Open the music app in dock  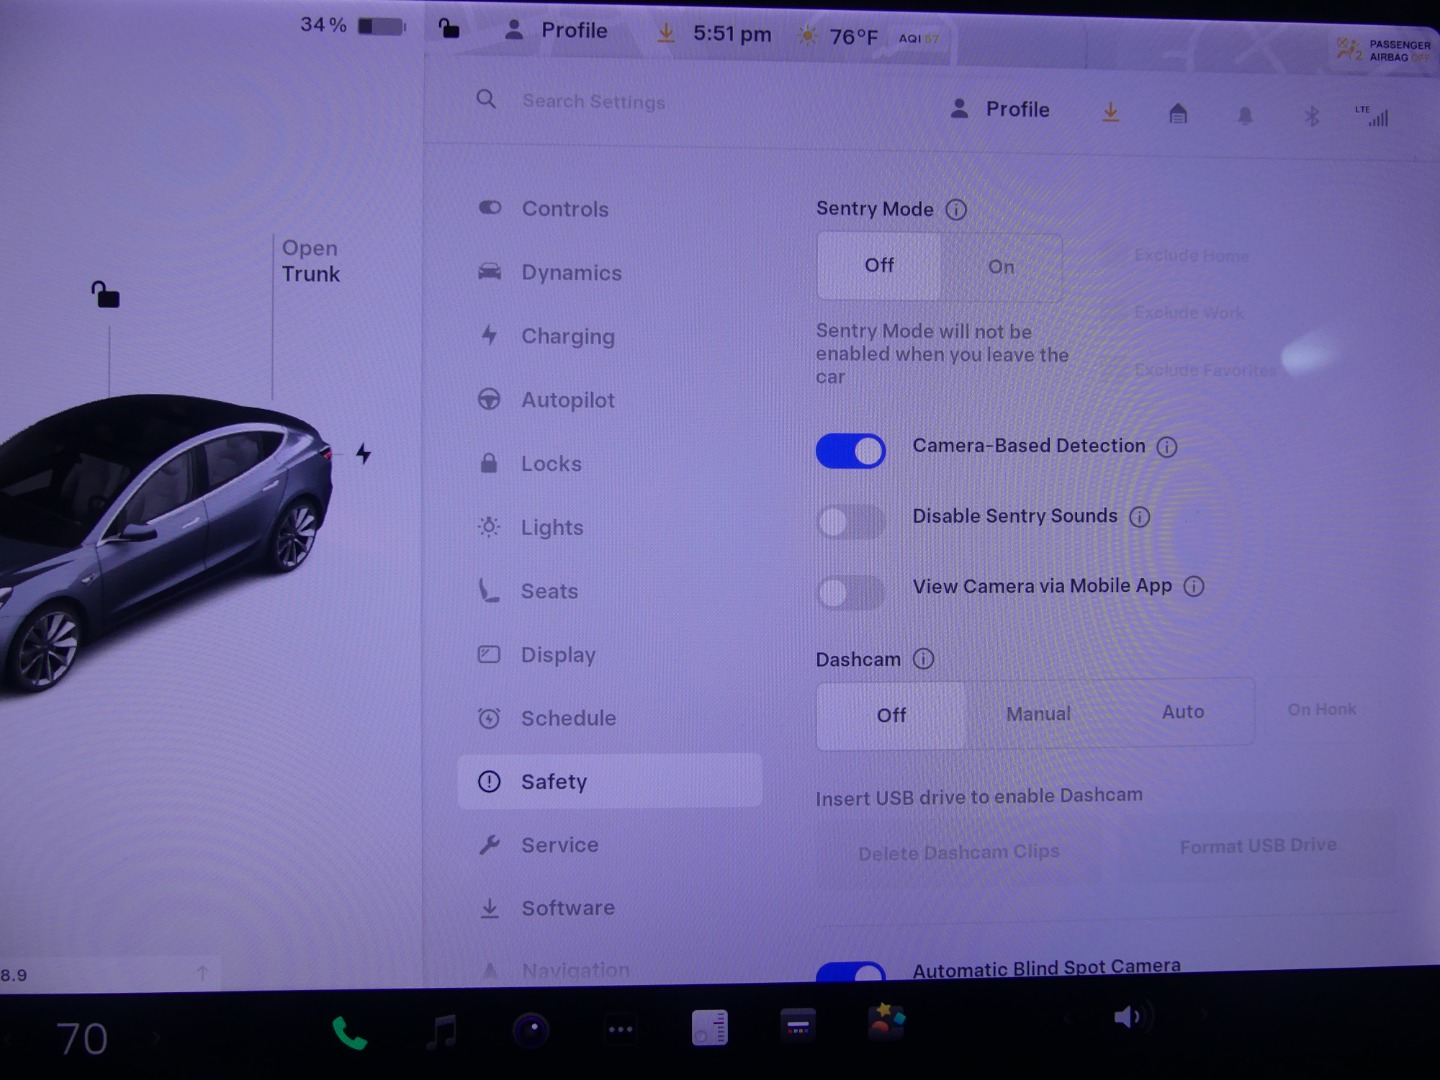pos(441,1030)
